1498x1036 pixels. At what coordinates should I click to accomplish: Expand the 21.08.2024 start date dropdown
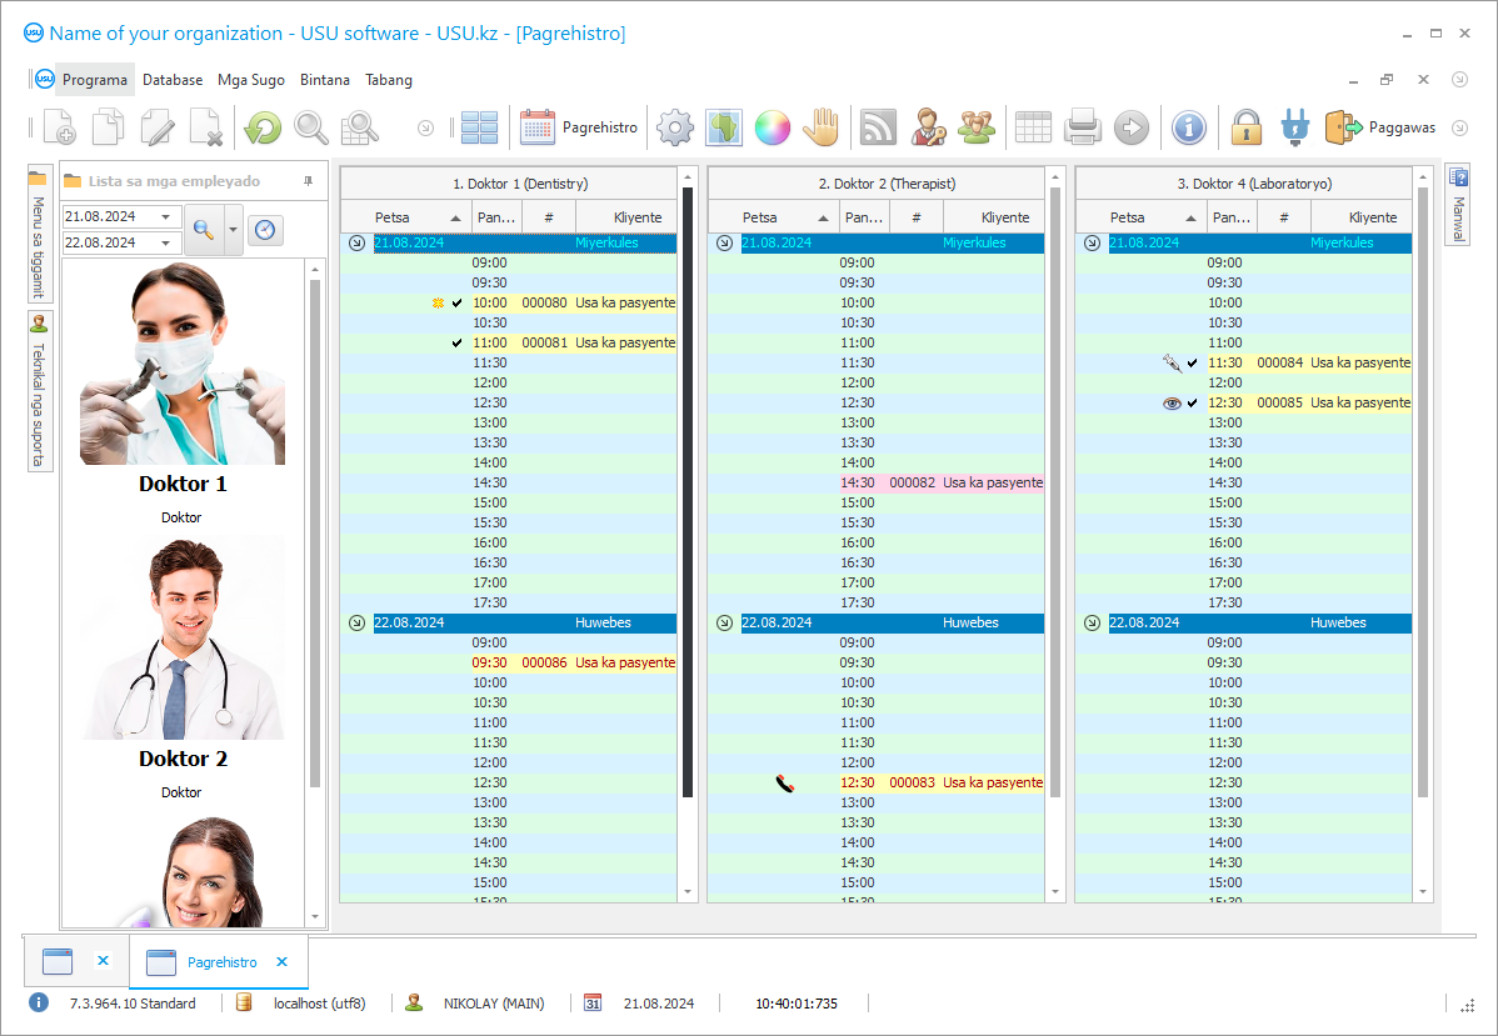point(166,217)
